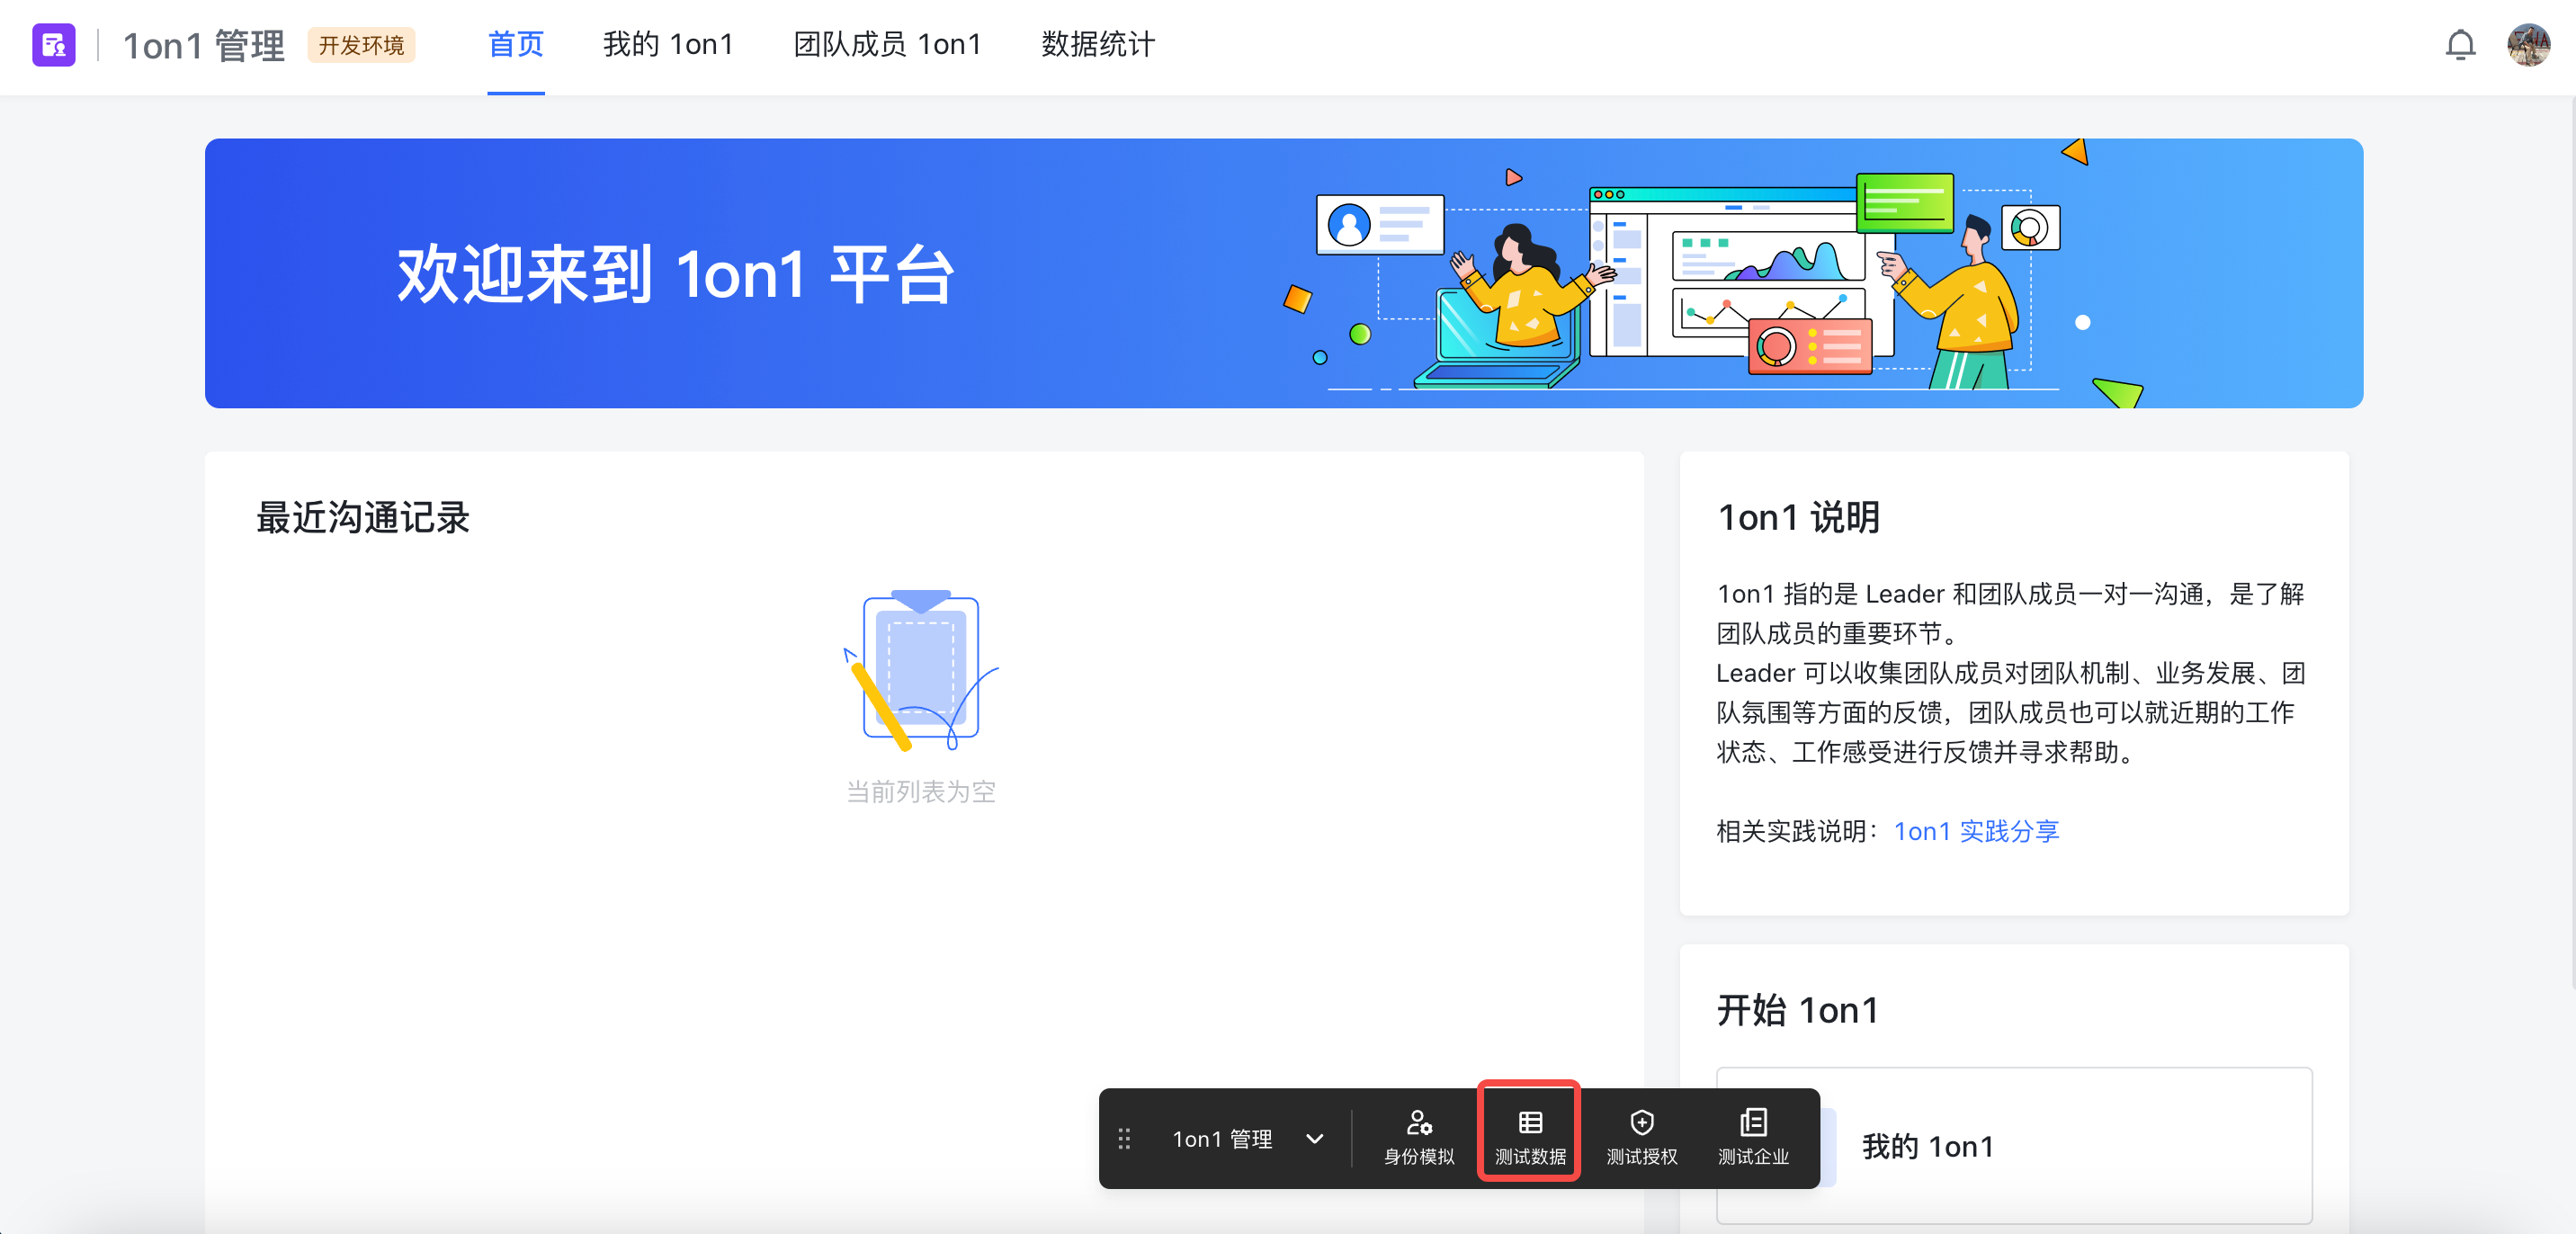
Task: Click the 最近沟通记录 heading
Action: tap(363, 517)
